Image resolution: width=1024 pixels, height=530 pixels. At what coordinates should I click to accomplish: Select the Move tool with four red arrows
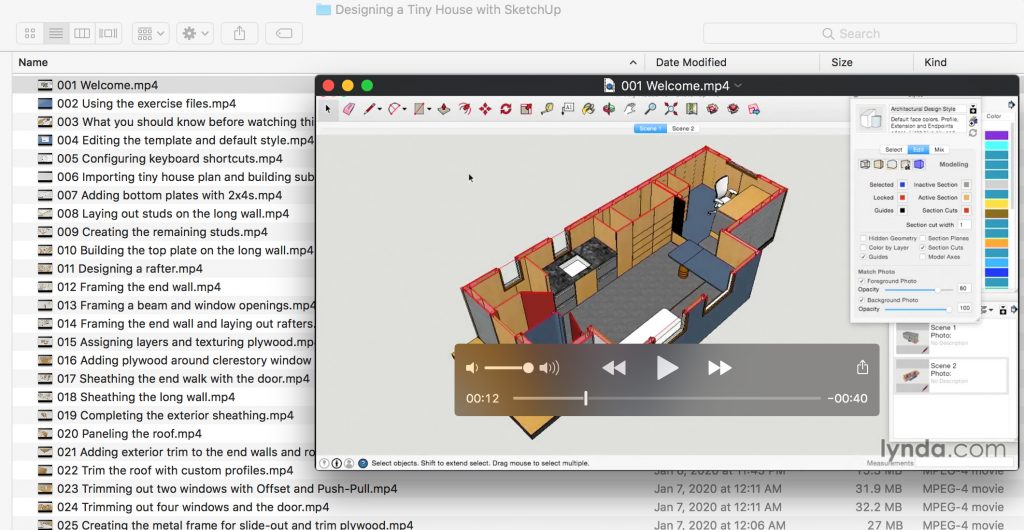point(485,109)
